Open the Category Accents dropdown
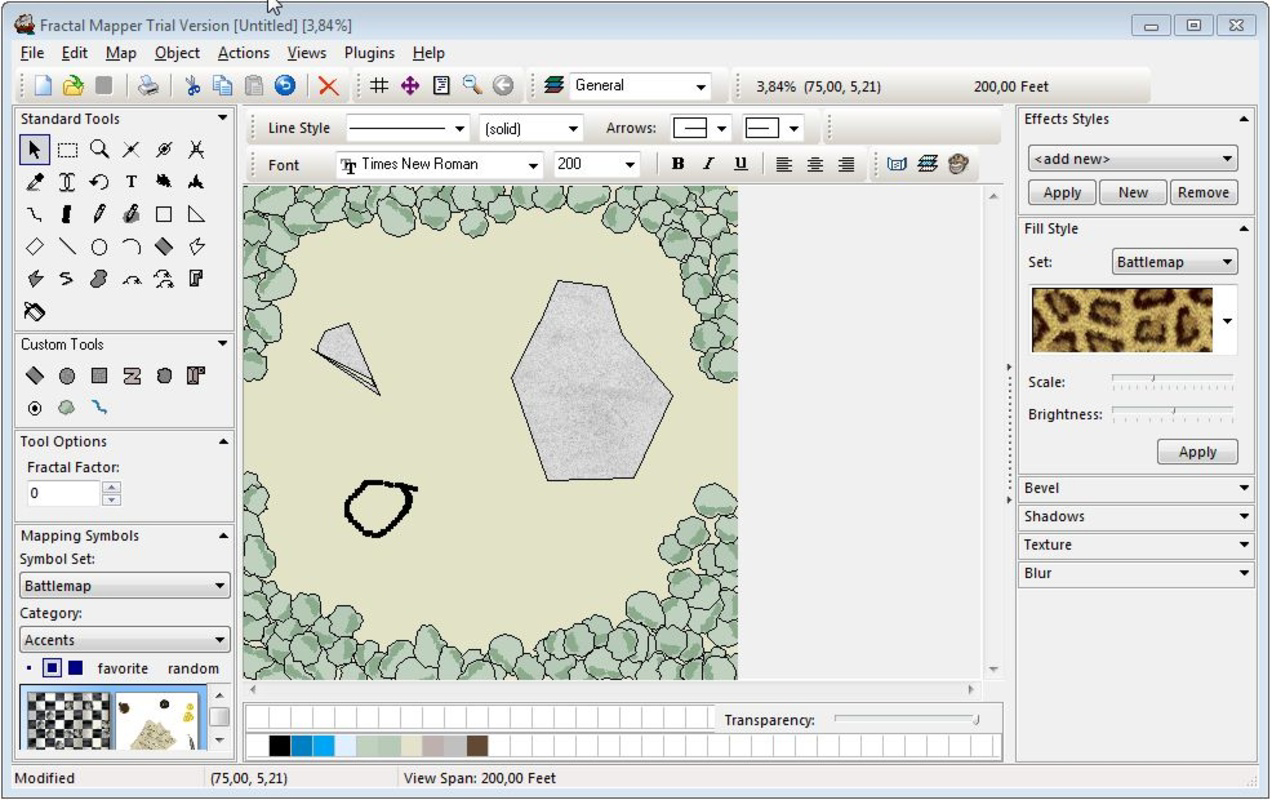 pyautogui.click(x=125, y=640)
